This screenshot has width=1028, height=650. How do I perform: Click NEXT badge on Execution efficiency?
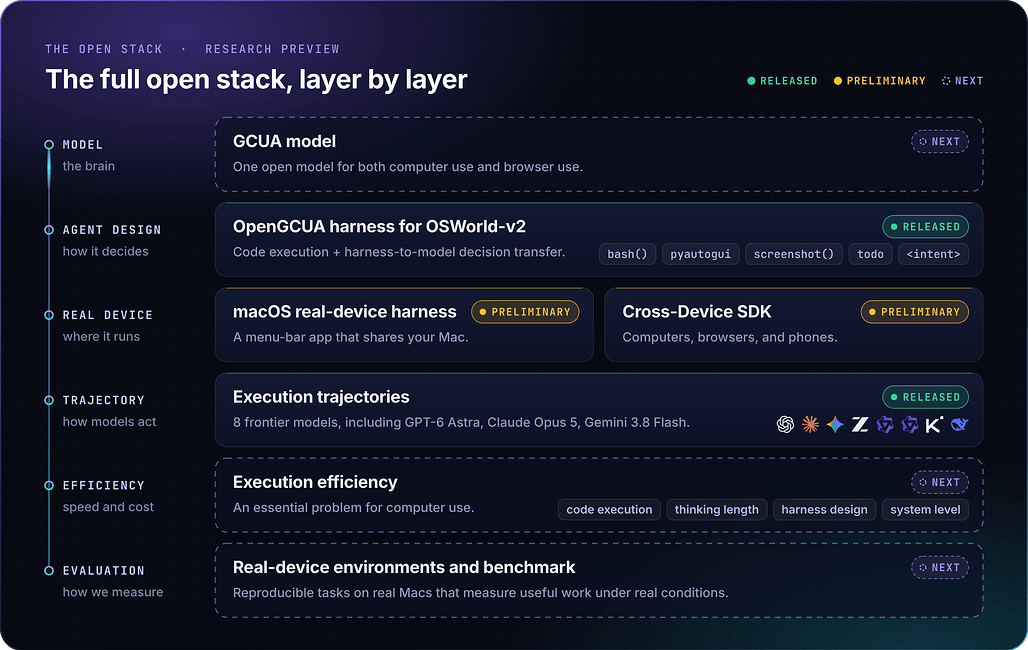click(x=939, y=483)
